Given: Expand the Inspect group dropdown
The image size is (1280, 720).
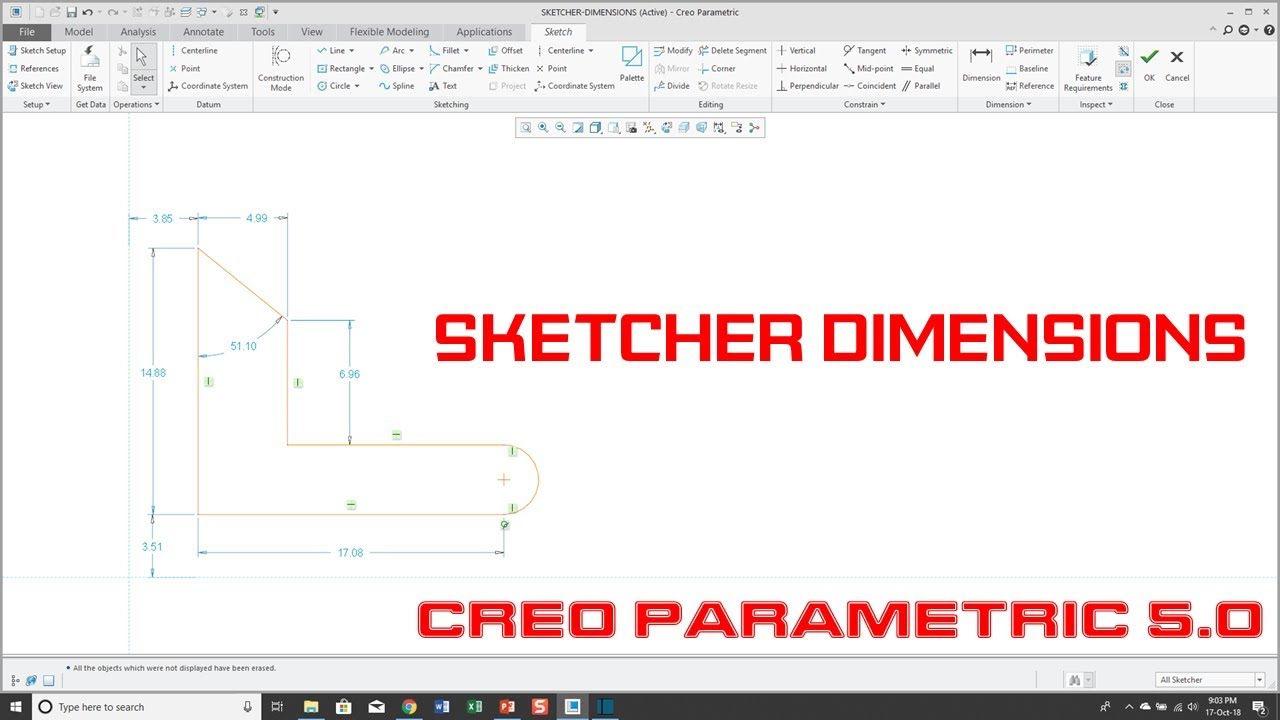Looking at the screenshot, I should click(1096, 104).
